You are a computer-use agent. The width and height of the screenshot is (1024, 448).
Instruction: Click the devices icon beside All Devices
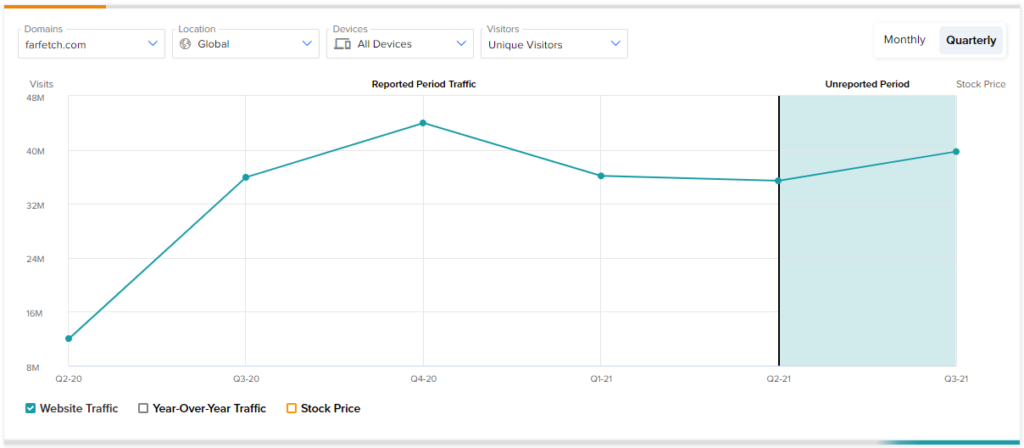click(x=342, y=44)
